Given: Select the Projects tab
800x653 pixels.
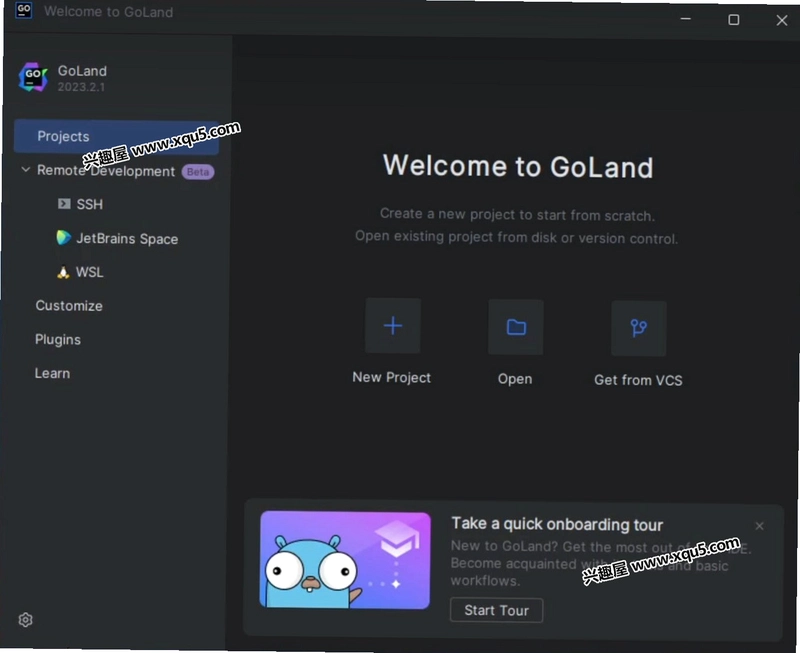Looking at the screenshot, I should (116, 136).
